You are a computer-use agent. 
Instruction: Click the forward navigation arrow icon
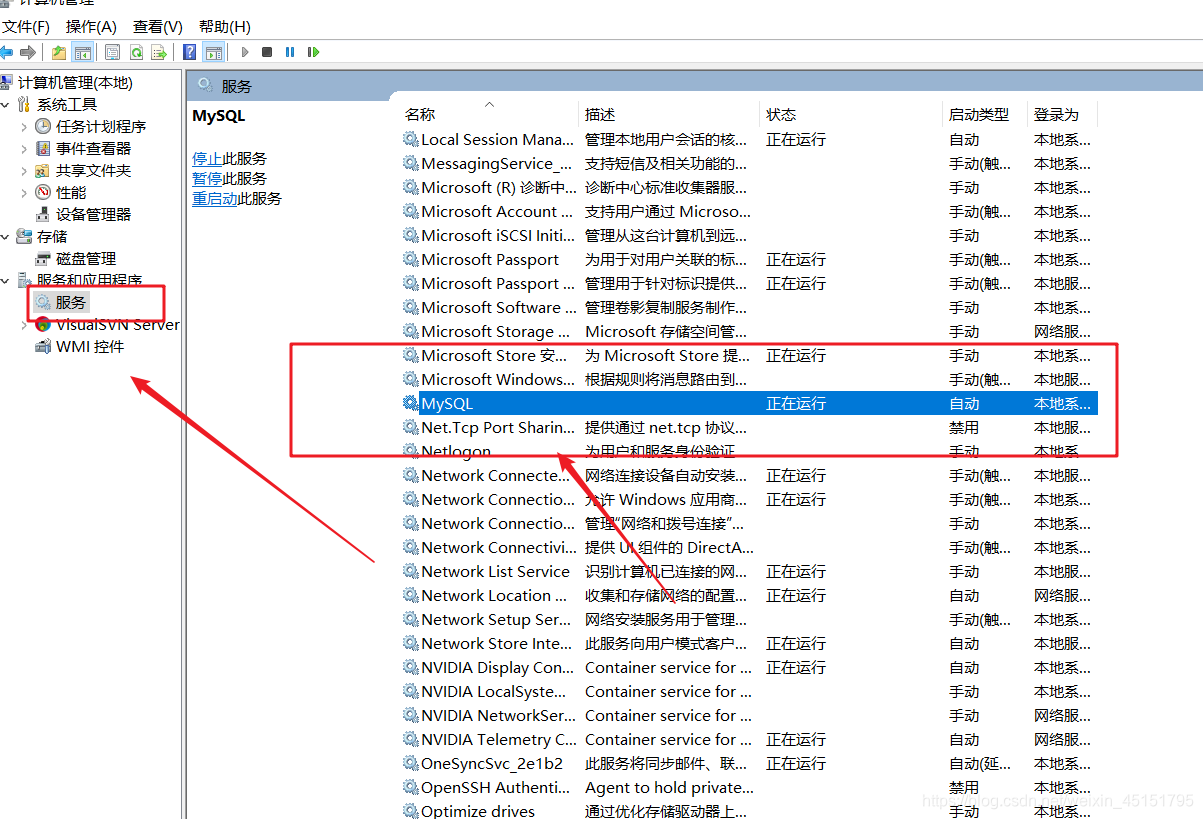[26, 52]
